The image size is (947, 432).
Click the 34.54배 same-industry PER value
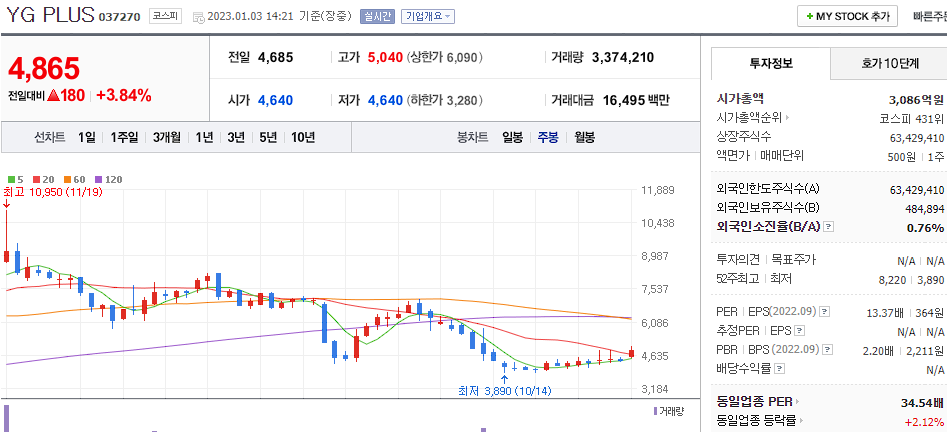point(922,402)
